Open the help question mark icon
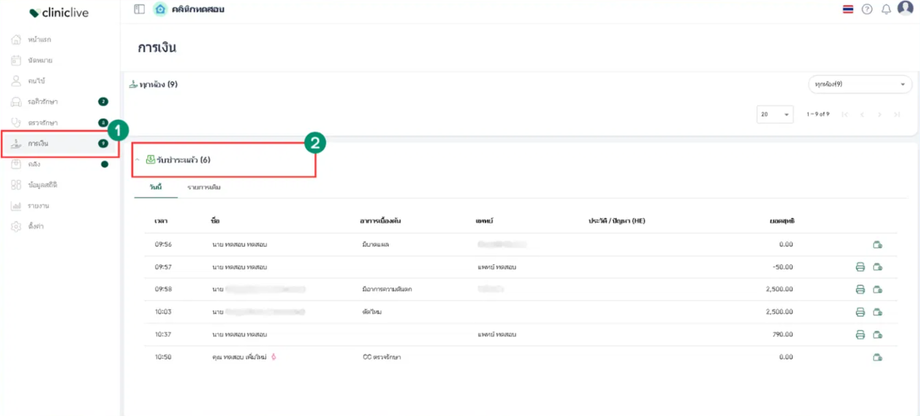The width and height of the screenshot is (920, 416). click(867, 9)
